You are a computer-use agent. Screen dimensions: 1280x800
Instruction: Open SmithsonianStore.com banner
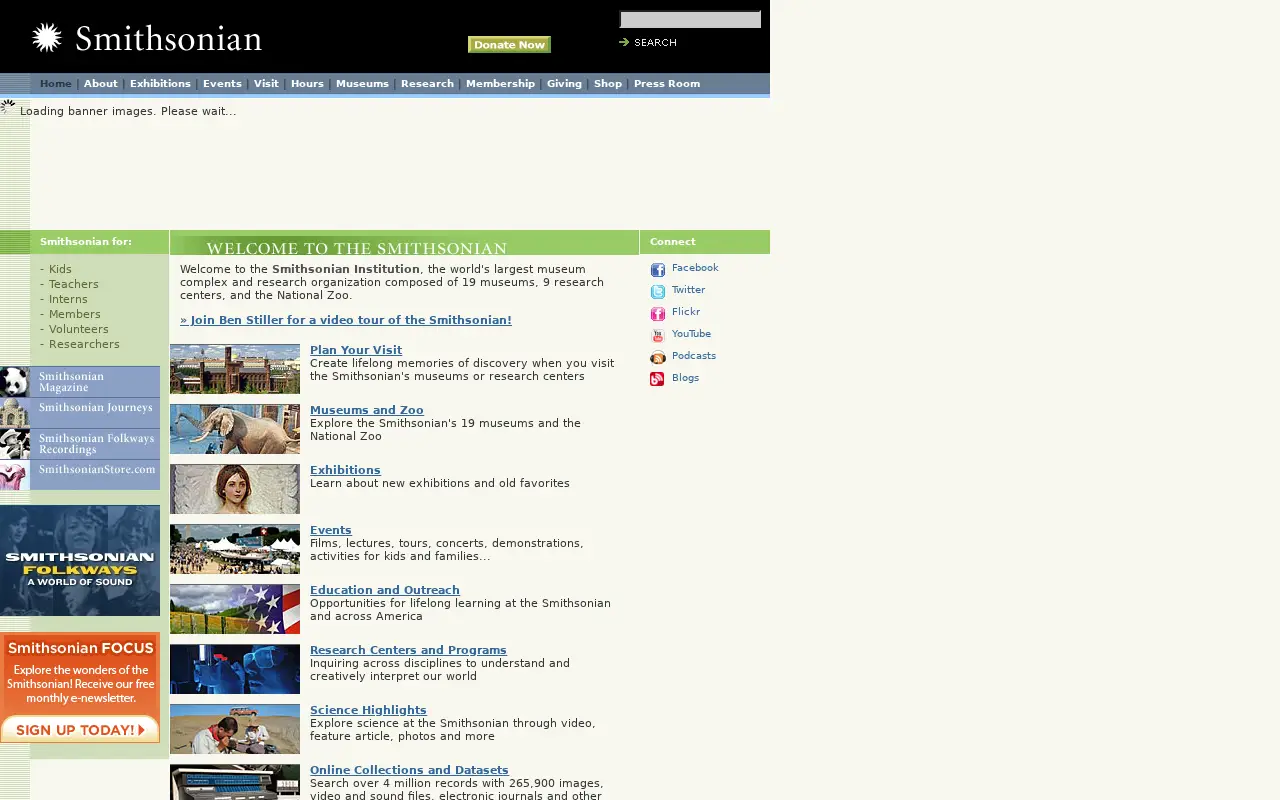click(80, 475)
